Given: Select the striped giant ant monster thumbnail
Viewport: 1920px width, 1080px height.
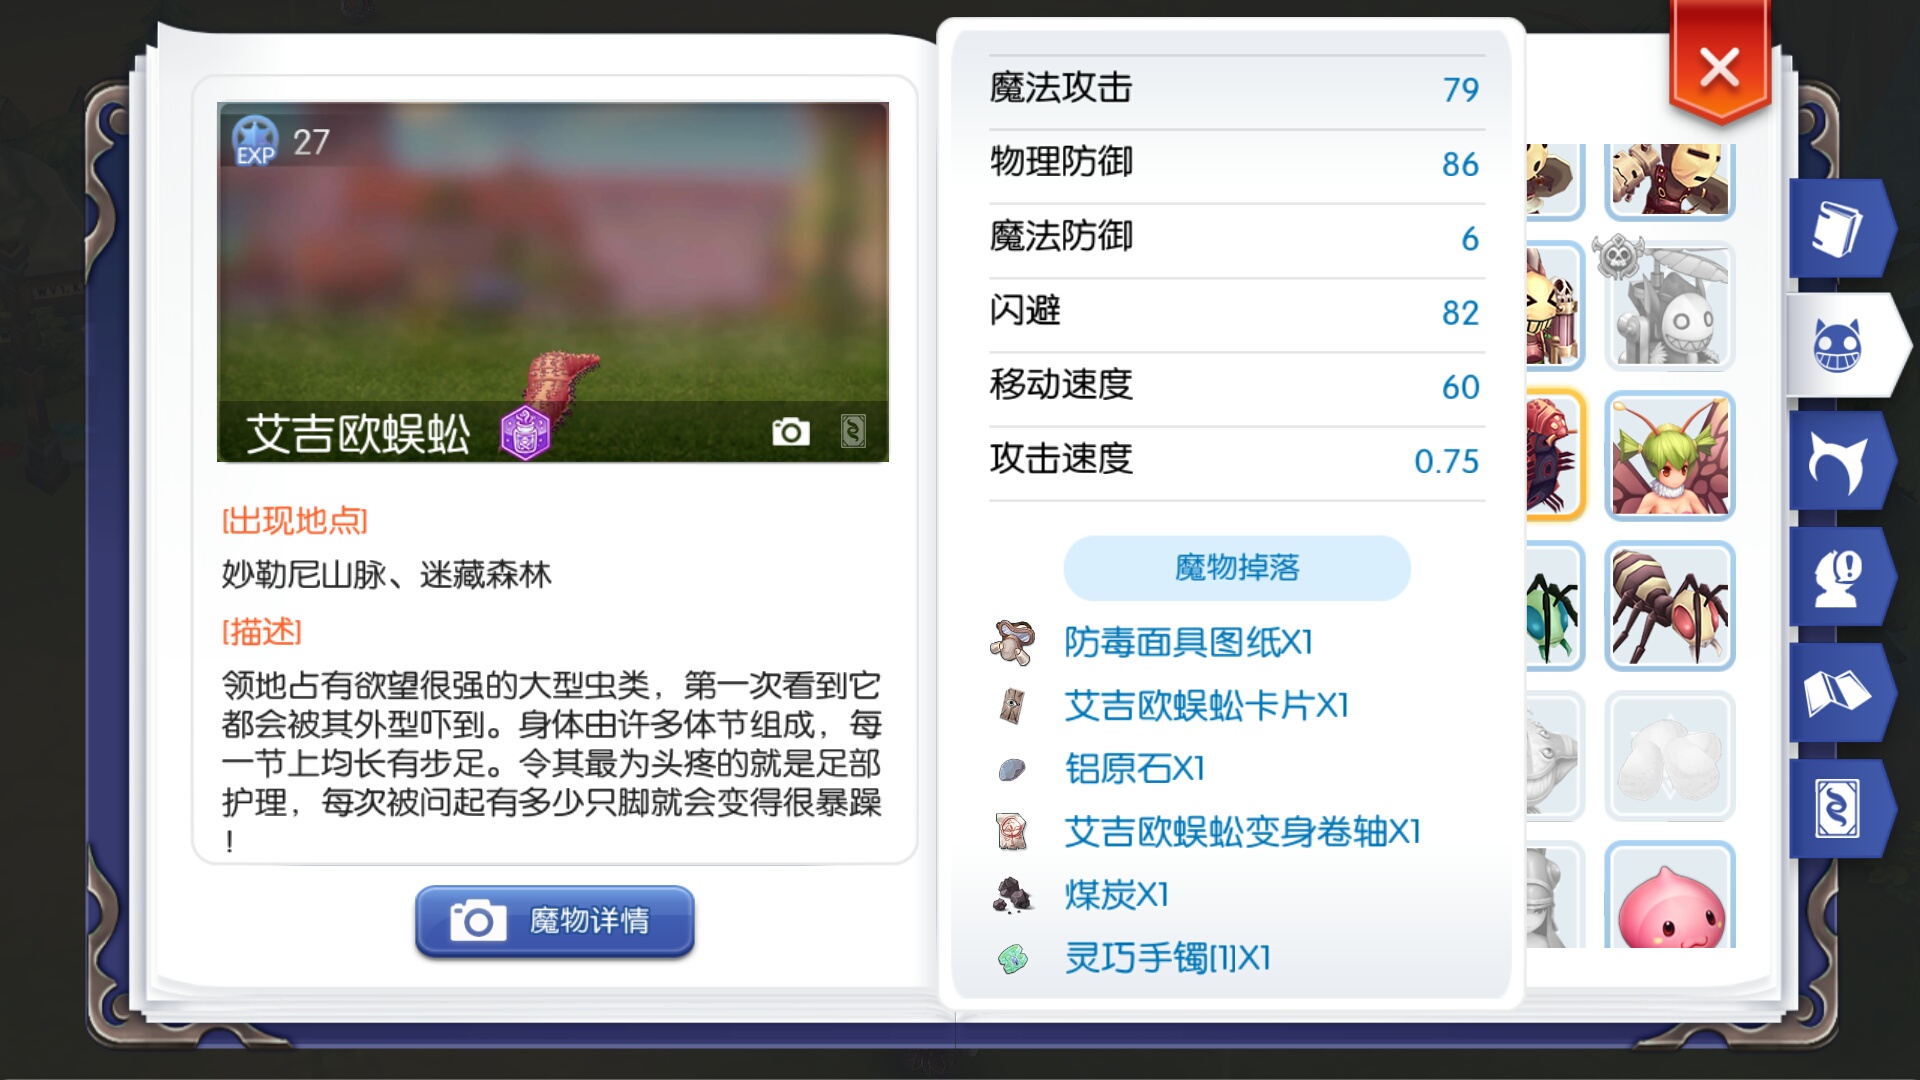Looking at the screenshot, I should coord(1670,606).
